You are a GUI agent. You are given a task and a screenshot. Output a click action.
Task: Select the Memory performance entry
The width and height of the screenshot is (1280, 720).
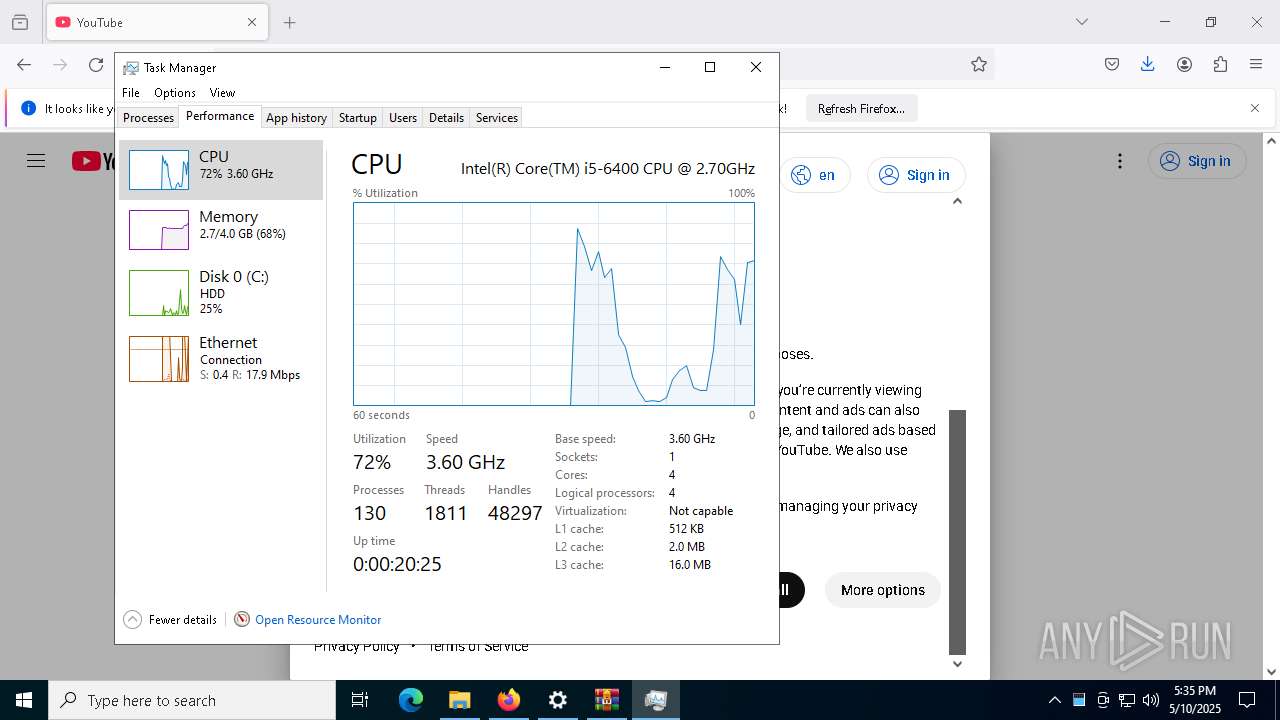221,230
